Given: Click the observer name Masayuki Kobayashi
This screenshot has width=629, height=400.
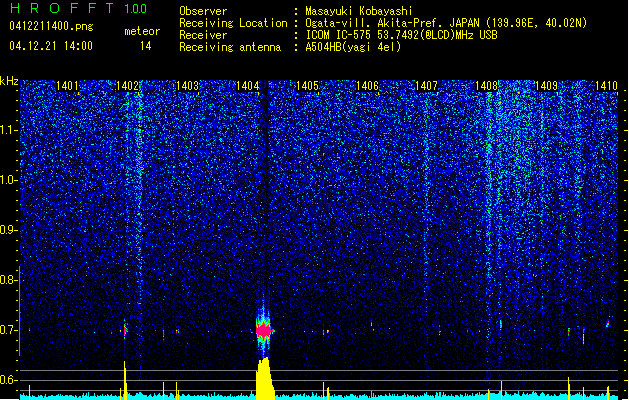Looking at the screenshot, I should (359, 11).
